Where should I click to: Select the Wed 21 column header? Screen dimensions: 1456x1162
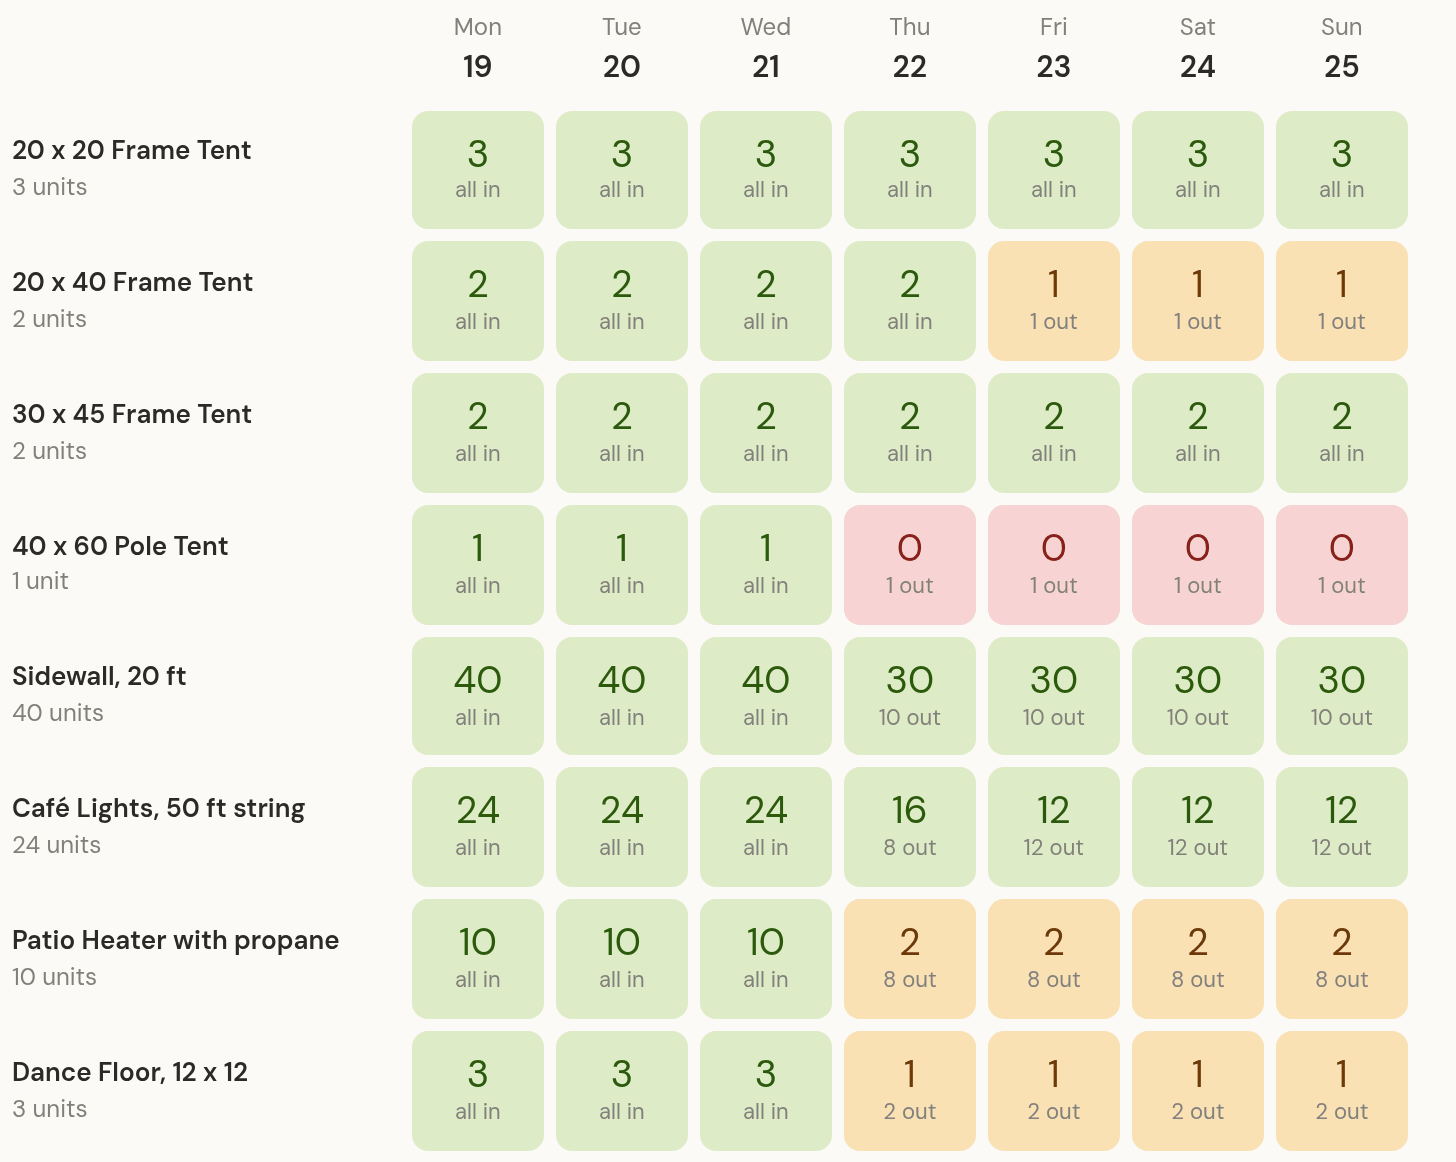(766, 48)
